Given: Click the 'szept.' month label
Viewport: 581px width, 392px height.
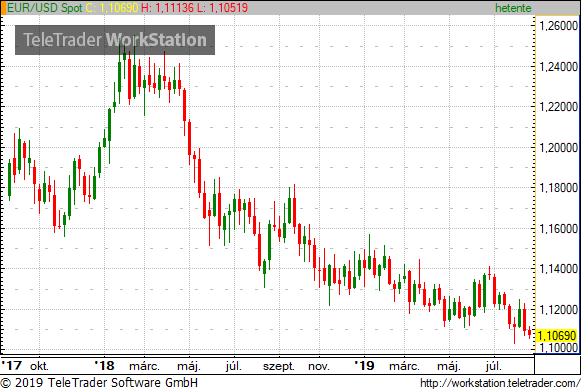Looking at the screenshot, I should [279, 366].
